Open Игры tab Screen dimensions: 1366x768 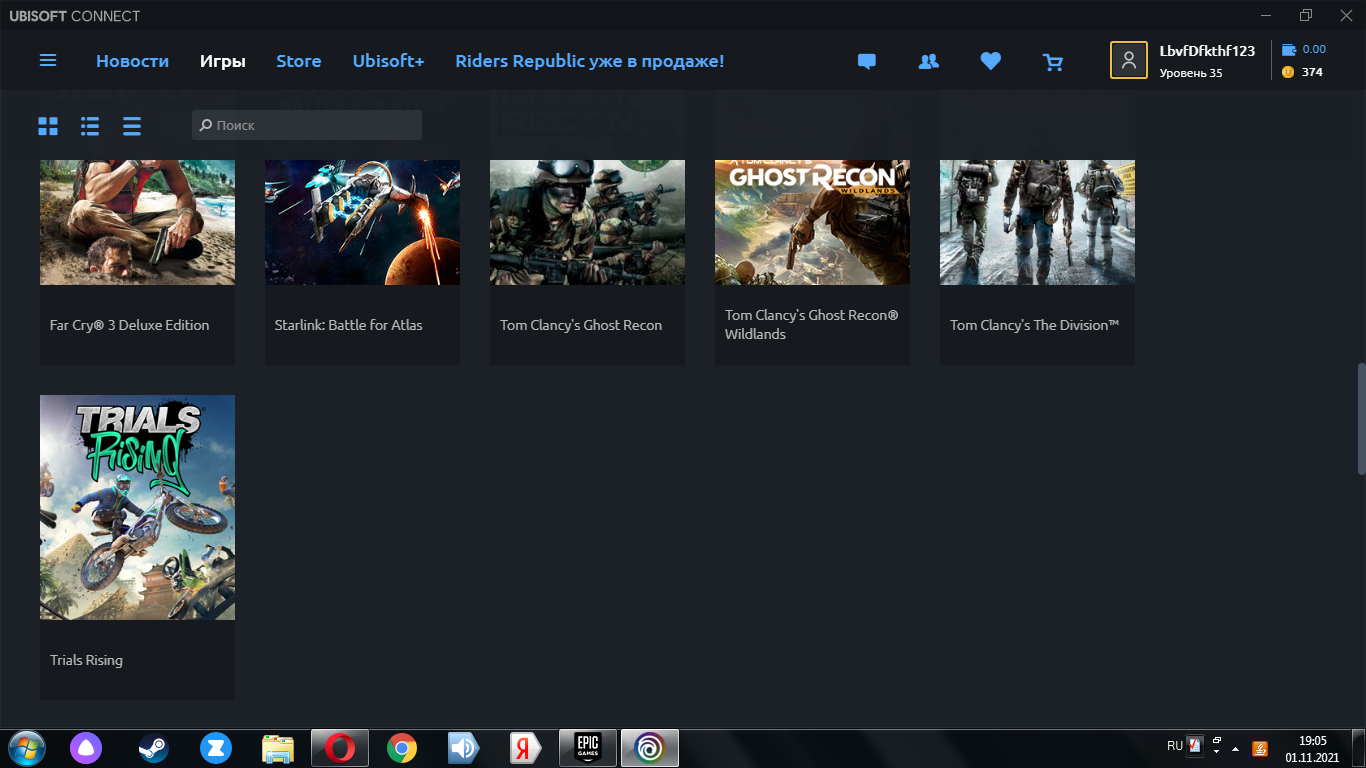222,61
